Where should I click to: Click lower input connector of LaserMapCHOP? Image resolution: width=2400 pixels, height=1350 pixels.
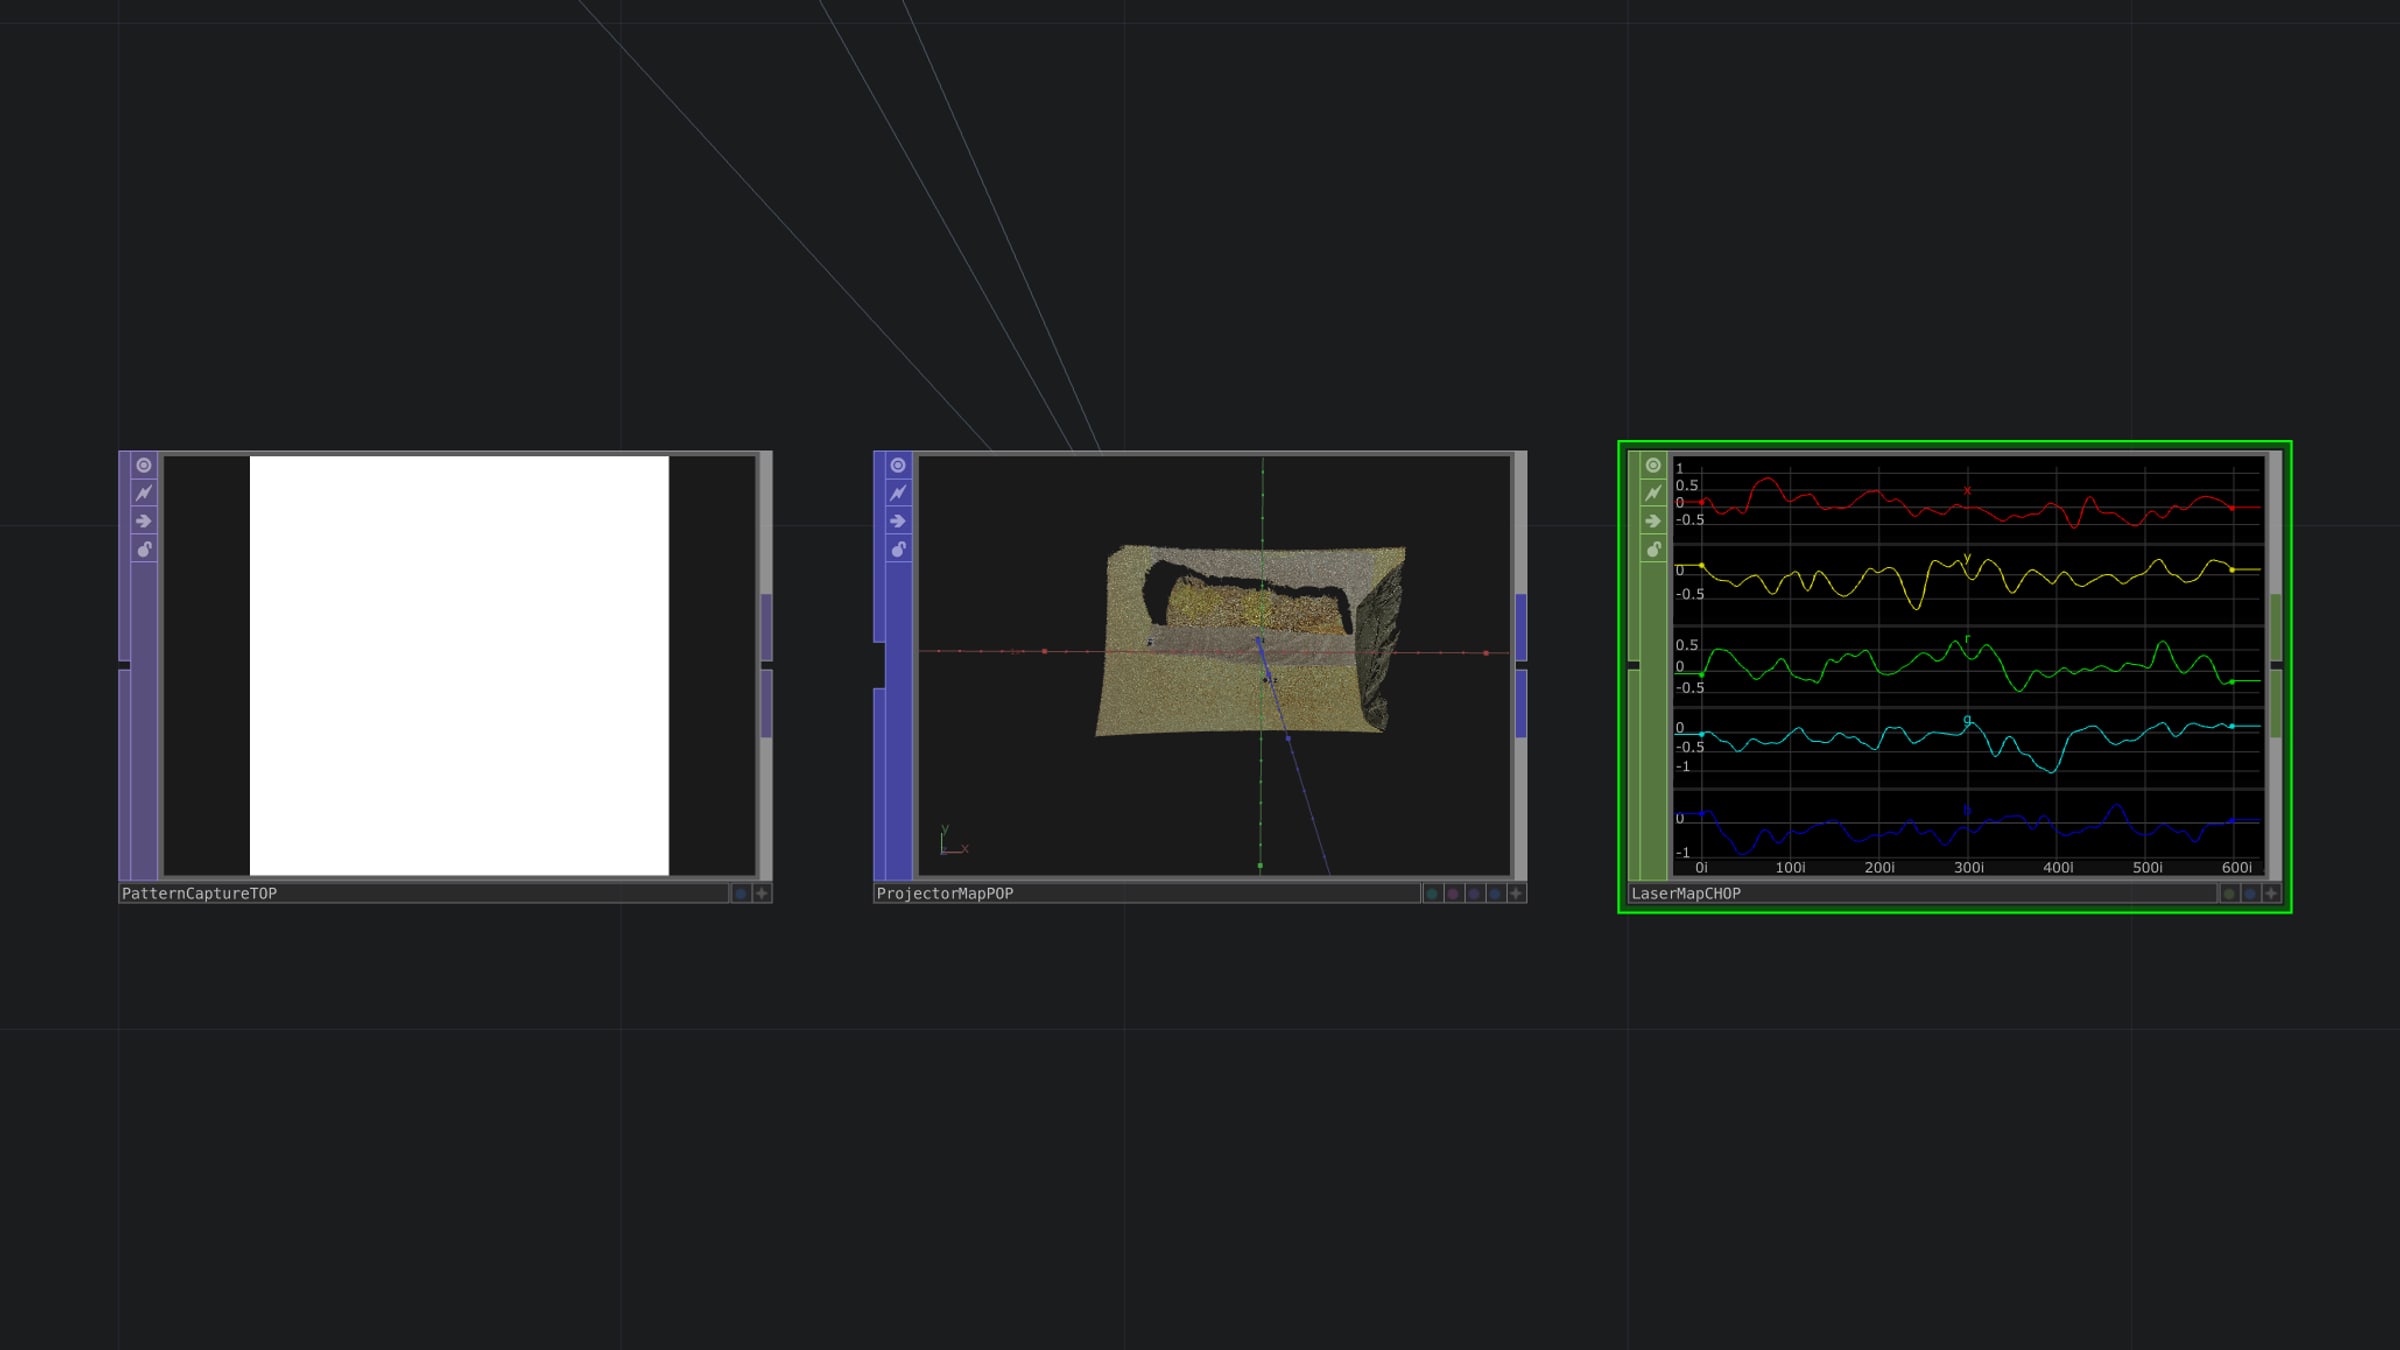pos(1634,775)
